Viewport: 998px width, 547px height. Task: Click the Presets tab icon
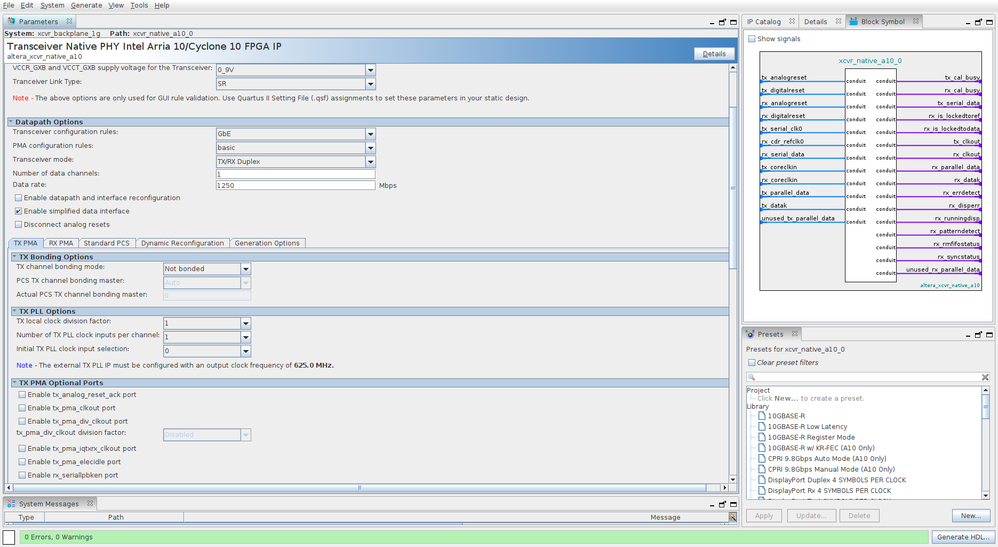pyautogui.click(x=750, y=334)
